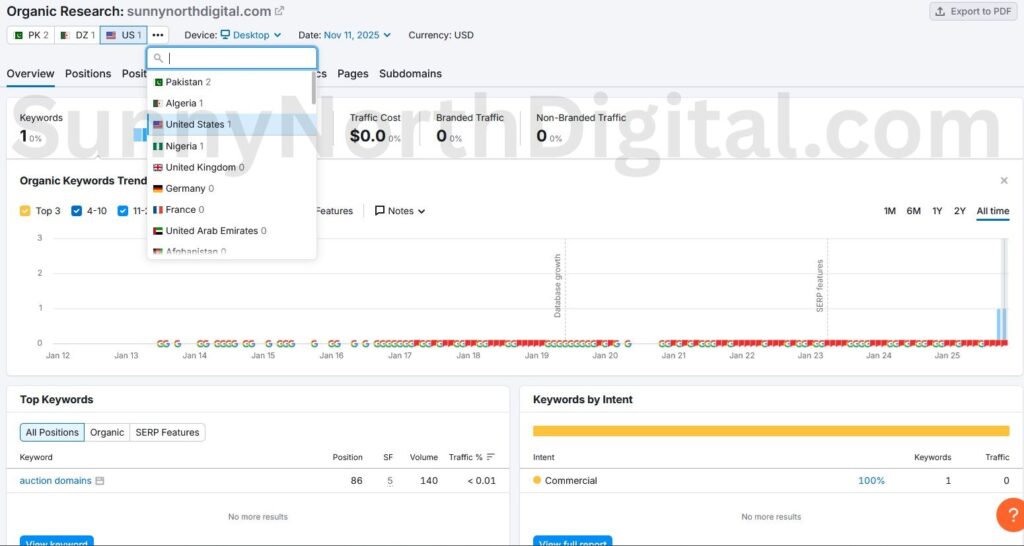1024x546 pixels.
Task: Select the PK 2 country chip
Action: [31, 35]
